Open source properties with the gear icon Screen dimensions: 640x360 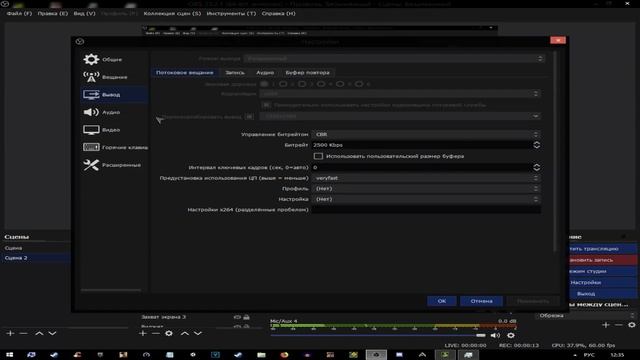point(169,333)
